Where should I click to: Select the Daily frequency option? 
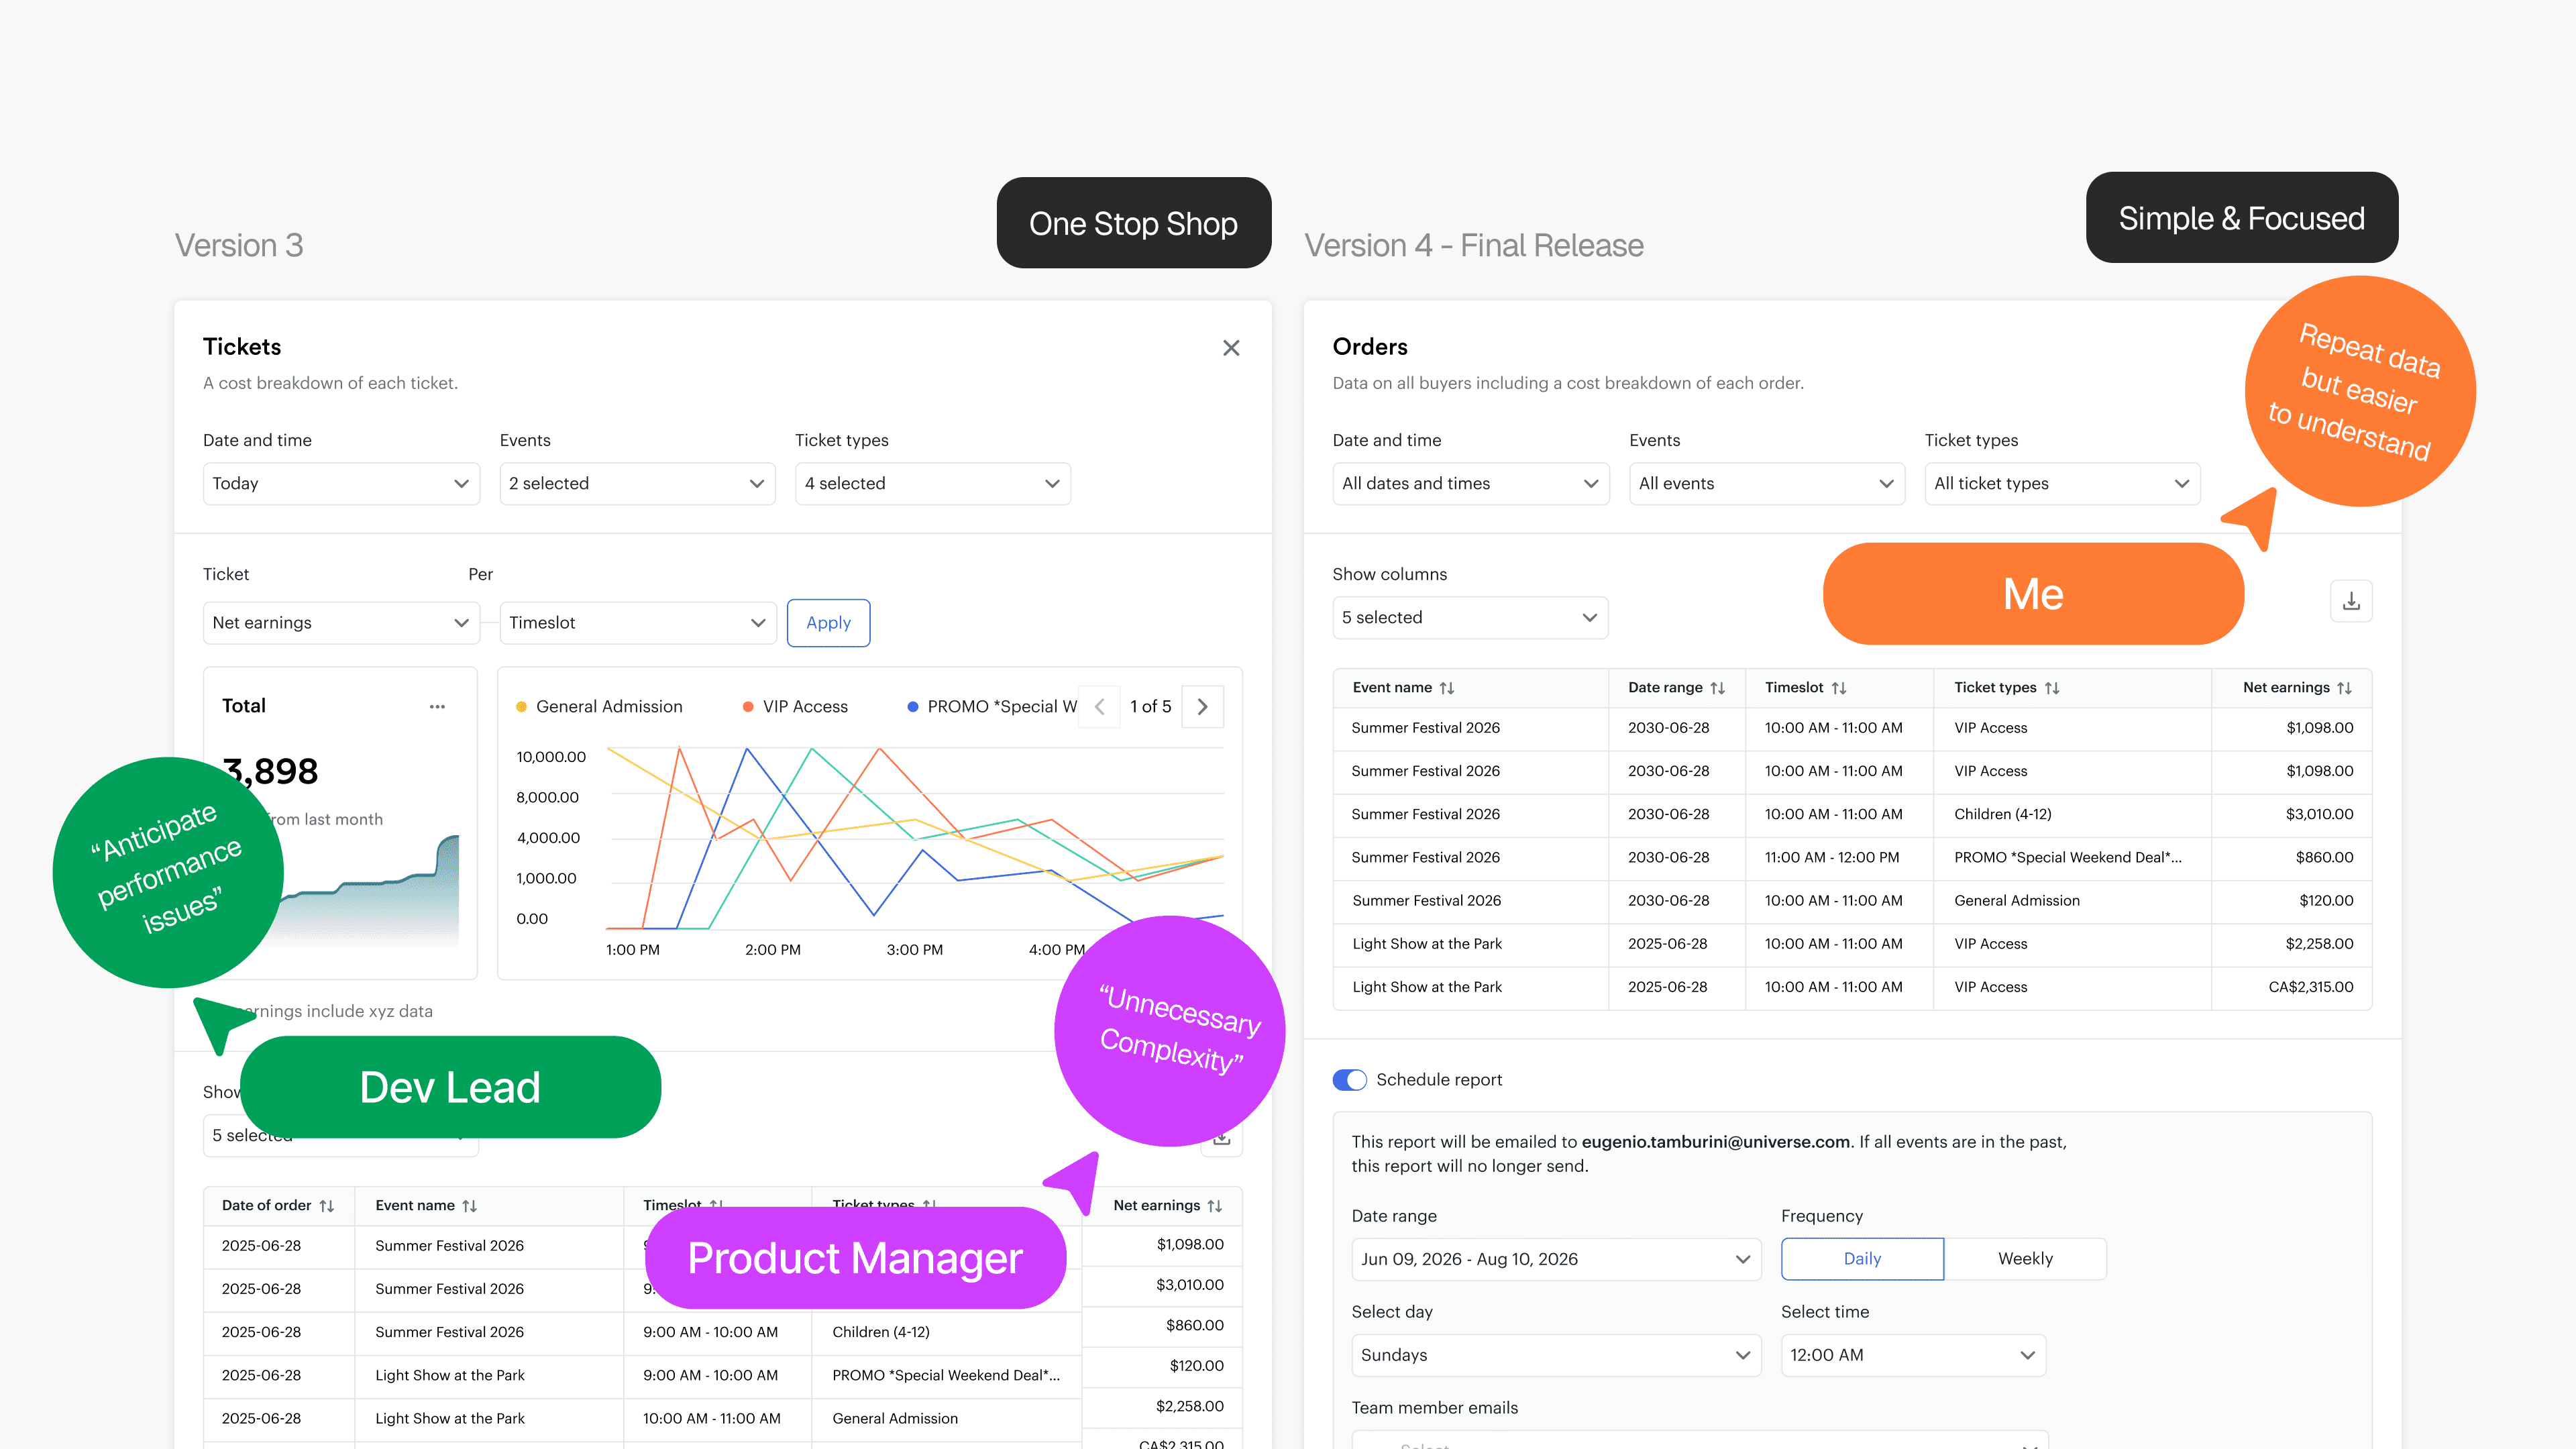pos(1862,1259)
